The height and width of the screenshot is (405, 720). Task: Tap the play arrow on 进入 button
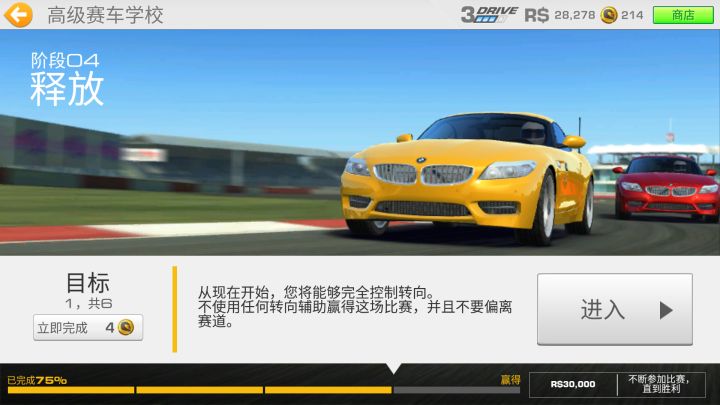click(666, 310)
